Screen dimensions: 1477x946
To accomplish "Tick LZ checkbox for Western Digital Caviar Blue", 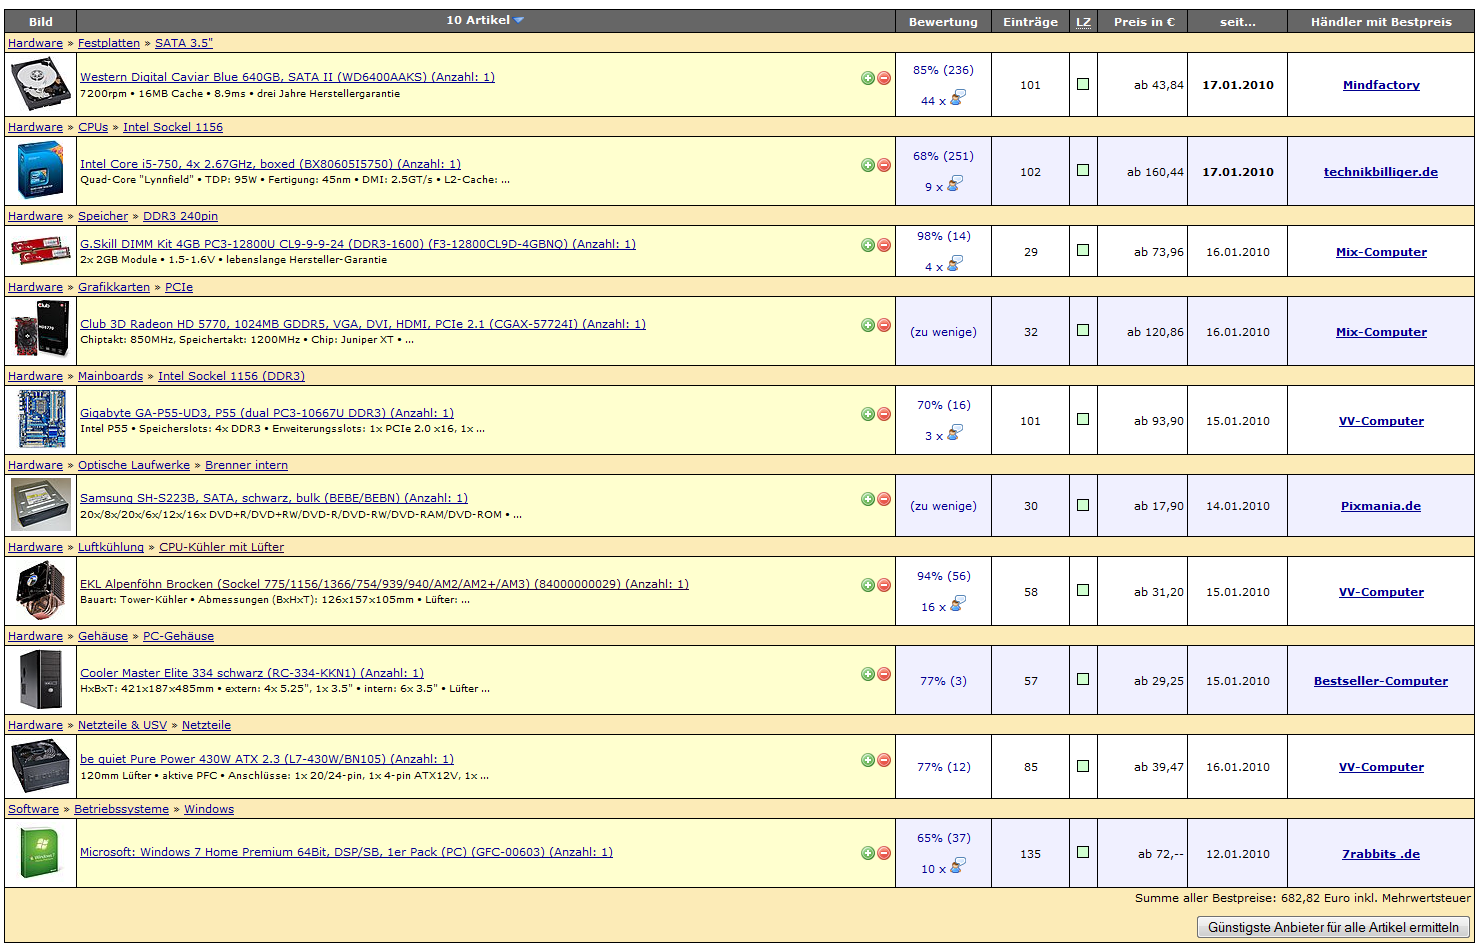I will click(1083, 84).
